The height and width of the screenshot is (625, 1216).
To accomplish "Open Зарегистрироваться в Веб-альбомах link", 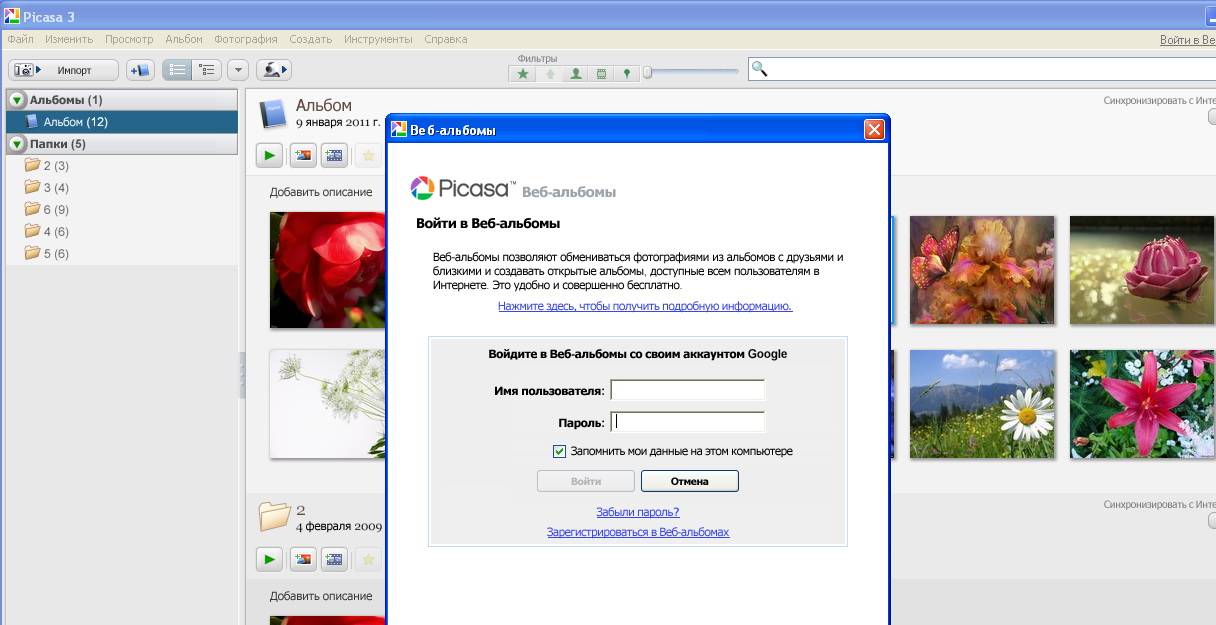I will [x=638, y=532].
